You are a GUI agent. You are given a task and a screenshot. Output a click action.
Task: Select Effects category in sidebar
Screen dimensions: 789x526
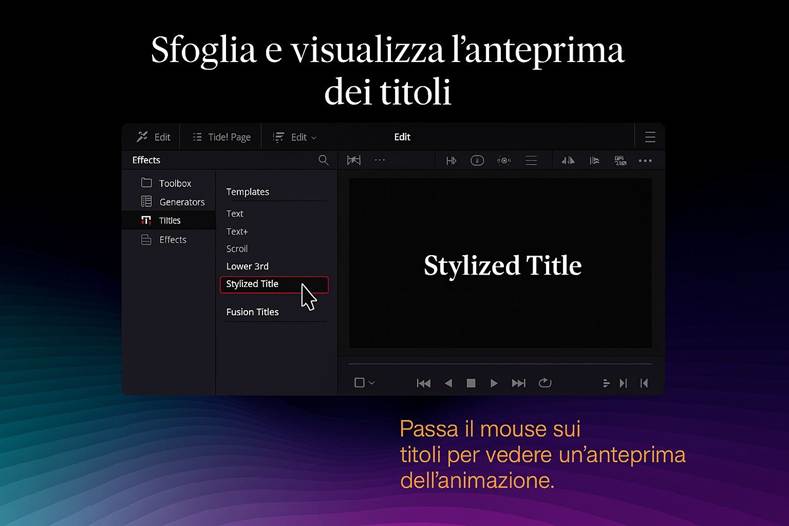click(169, 240)
